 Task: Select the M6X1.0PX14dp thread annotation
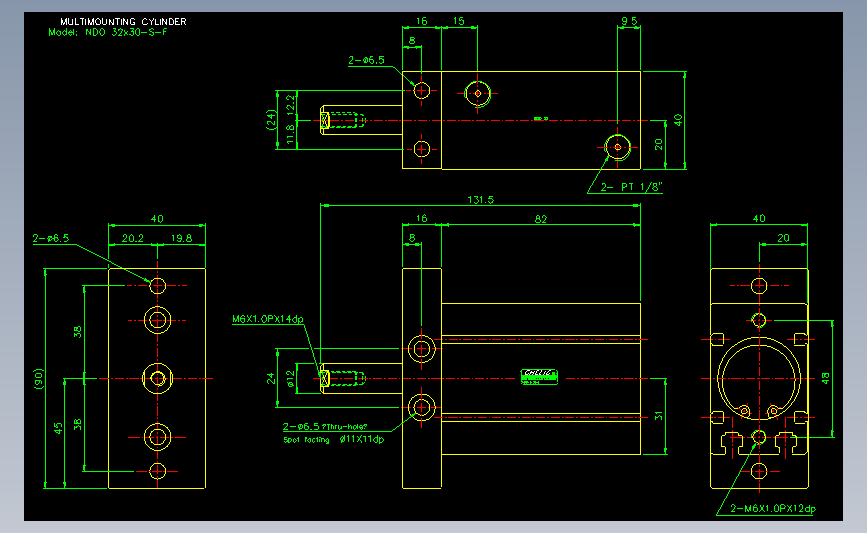point(268,319)
